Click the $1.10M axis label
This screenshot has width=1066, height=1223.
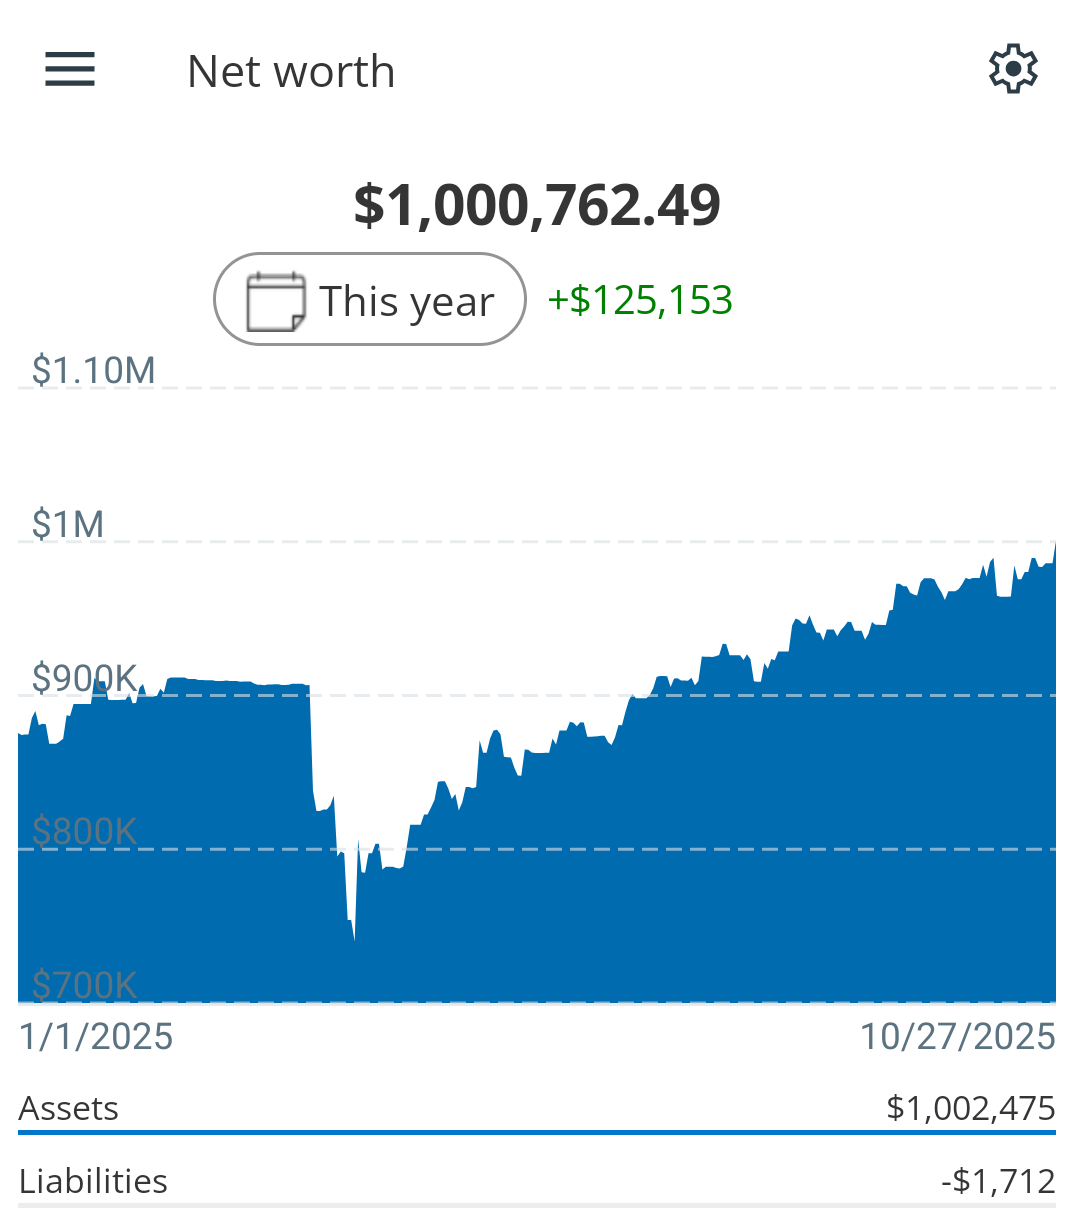tap(93, 370)
